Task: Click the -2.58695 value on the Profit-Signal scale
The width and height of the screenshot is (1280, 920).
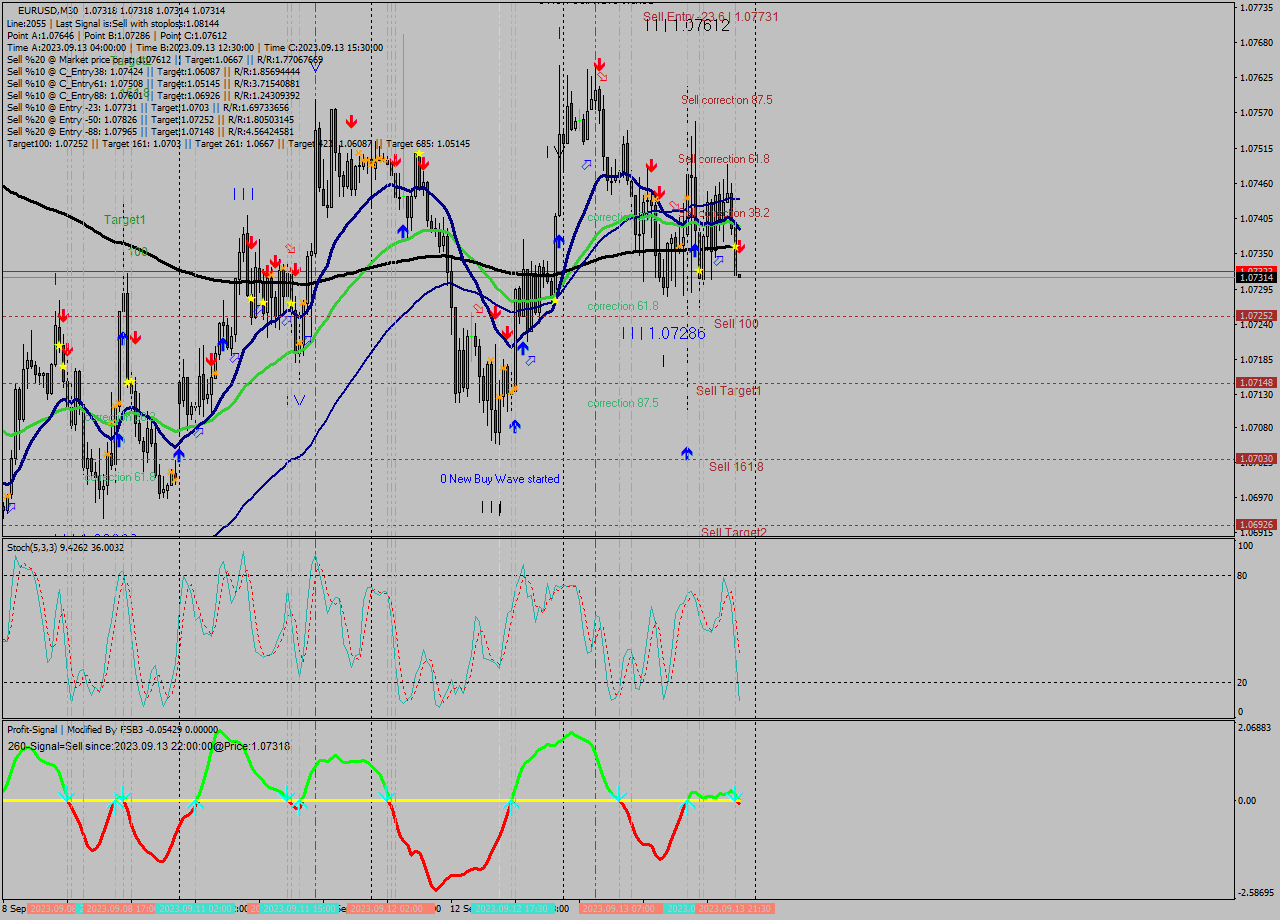Action: tap(1254, 893)
